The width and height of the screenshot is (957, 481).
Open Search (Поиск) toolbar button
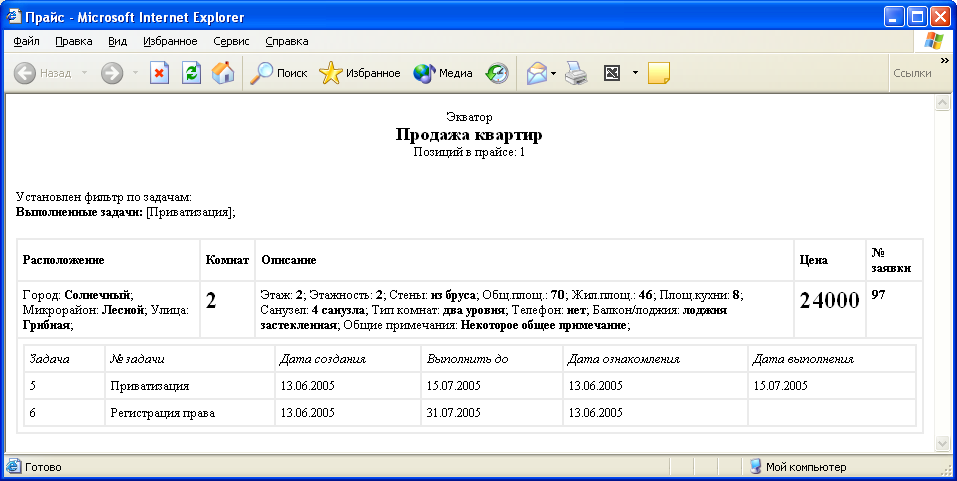click(x=279, y=73)
